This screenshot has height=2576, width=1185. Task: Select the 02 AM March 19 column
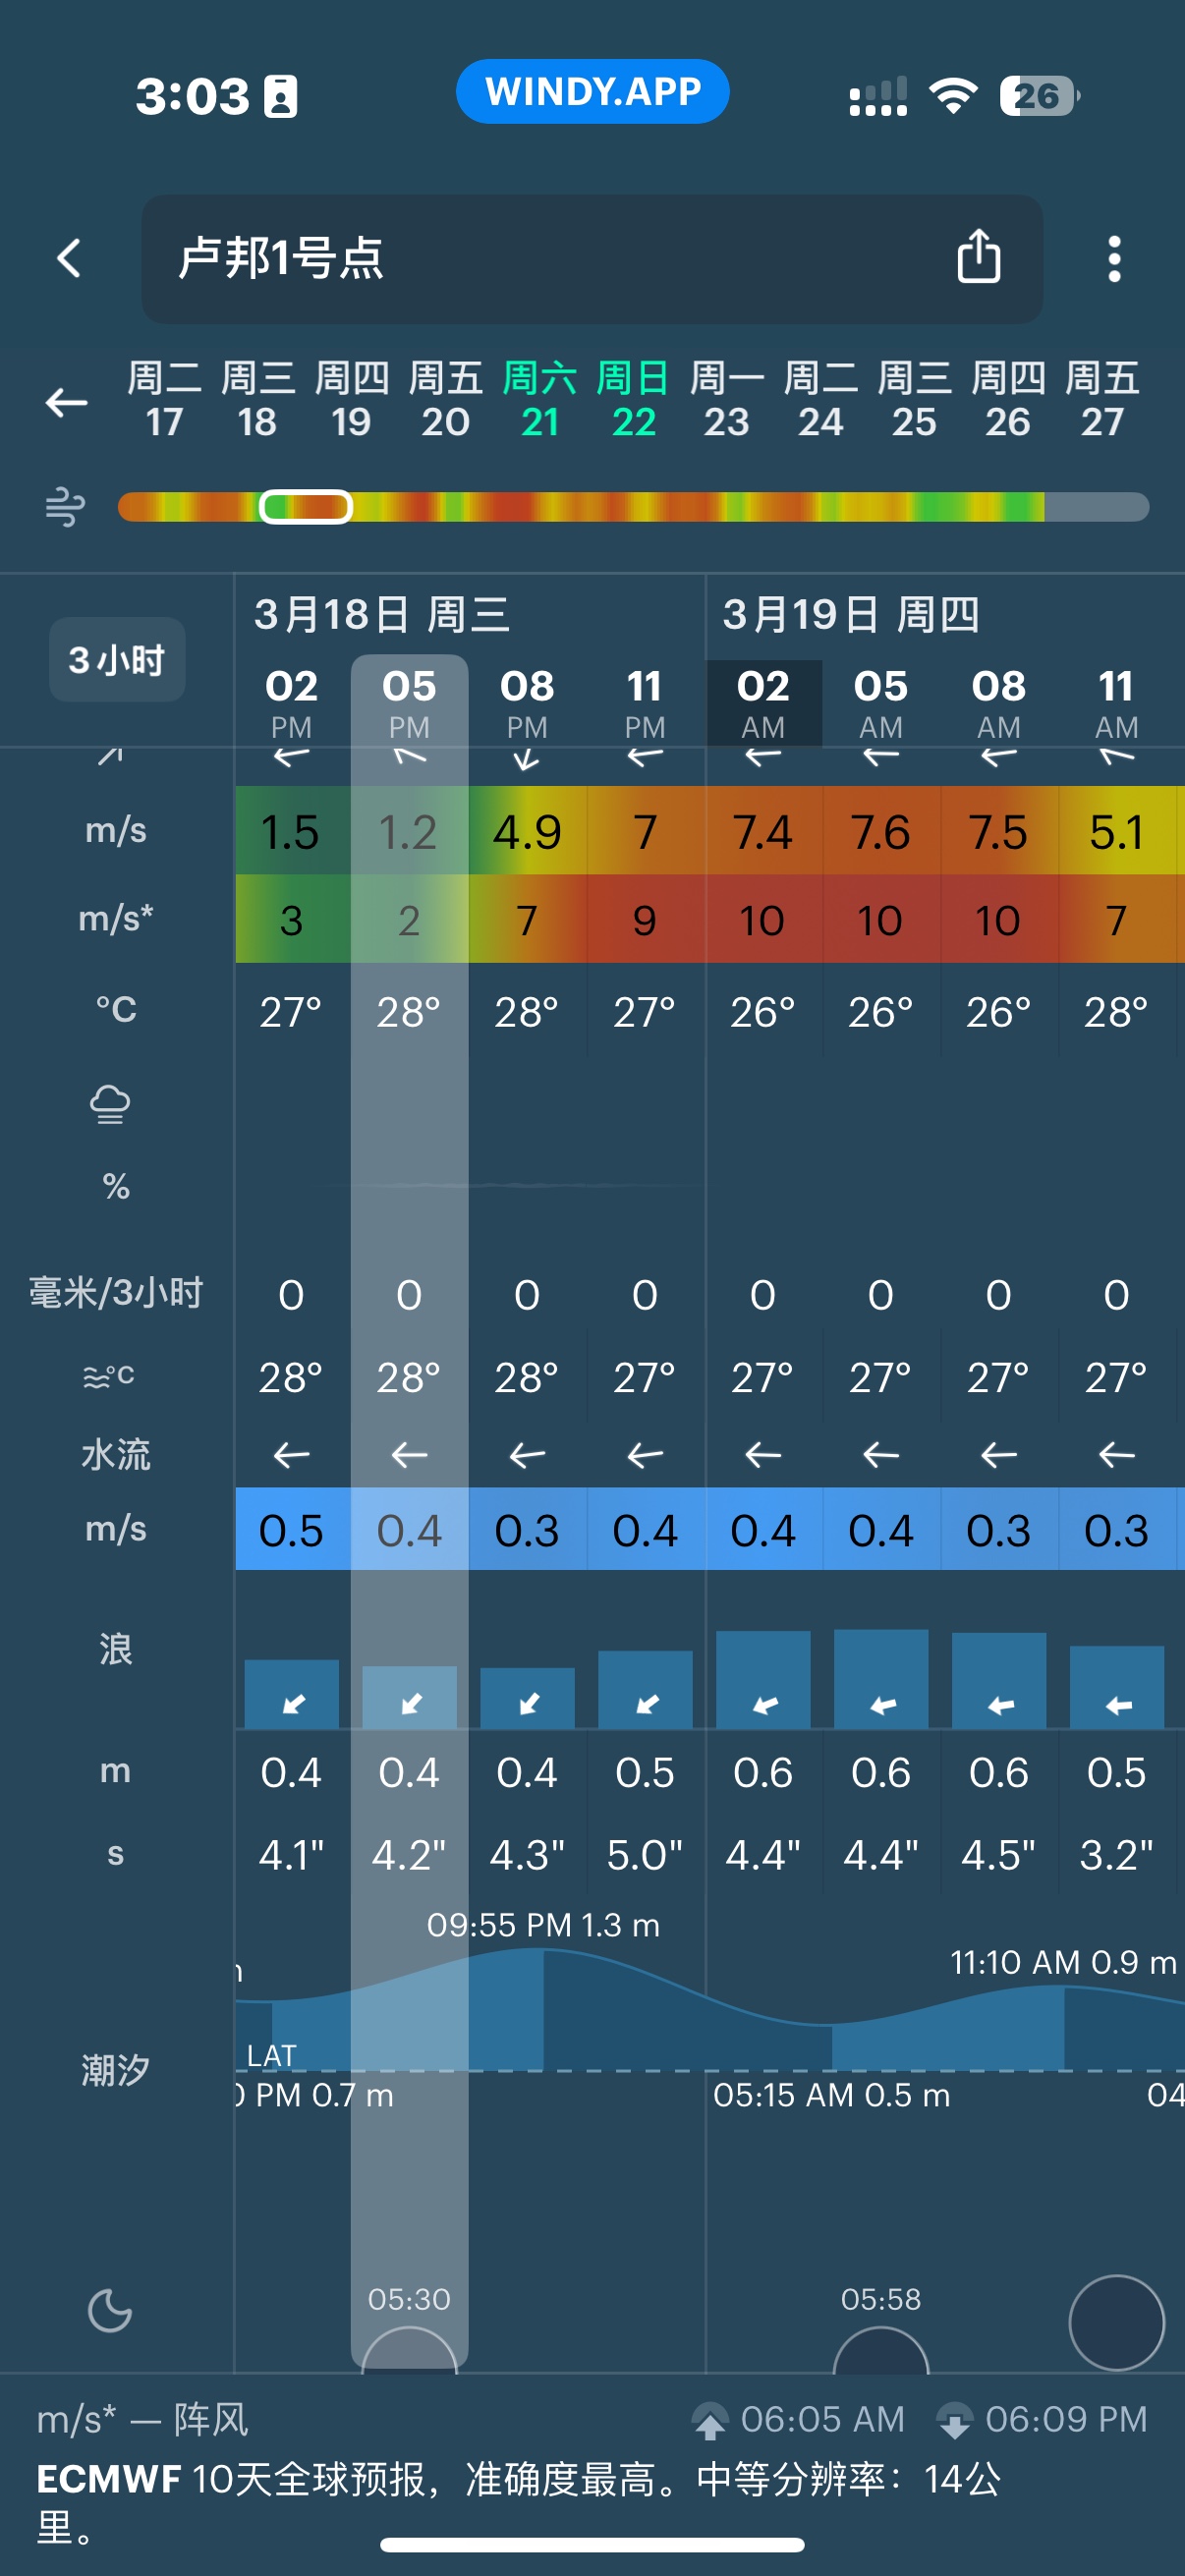763,703
